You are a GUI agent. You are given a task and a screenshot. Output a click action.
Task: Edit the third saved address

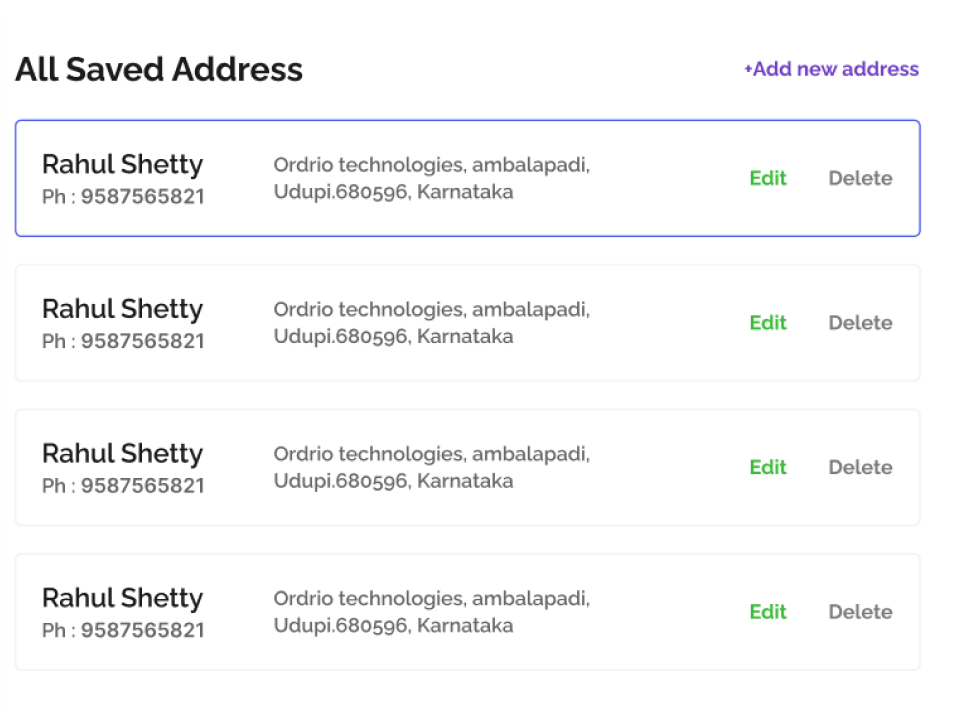click(x=768, y=467)
